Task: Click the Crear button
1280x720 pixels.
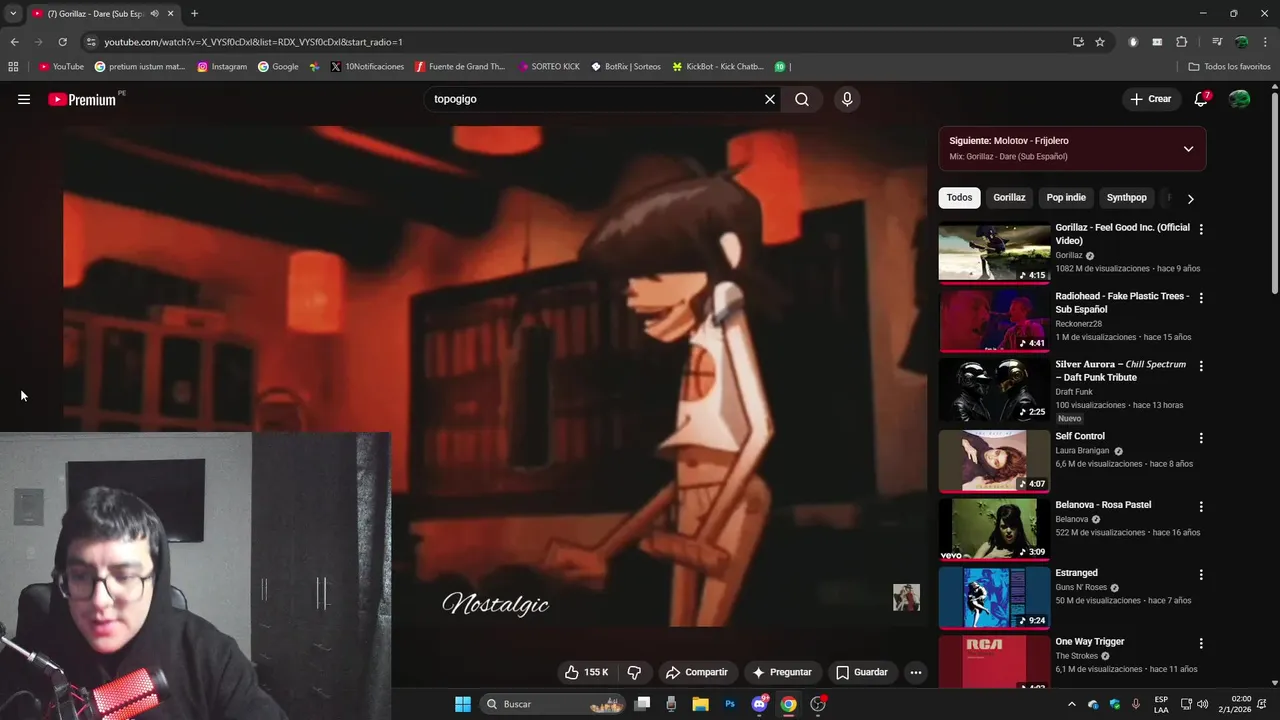Action: (x=1150, y=99)
